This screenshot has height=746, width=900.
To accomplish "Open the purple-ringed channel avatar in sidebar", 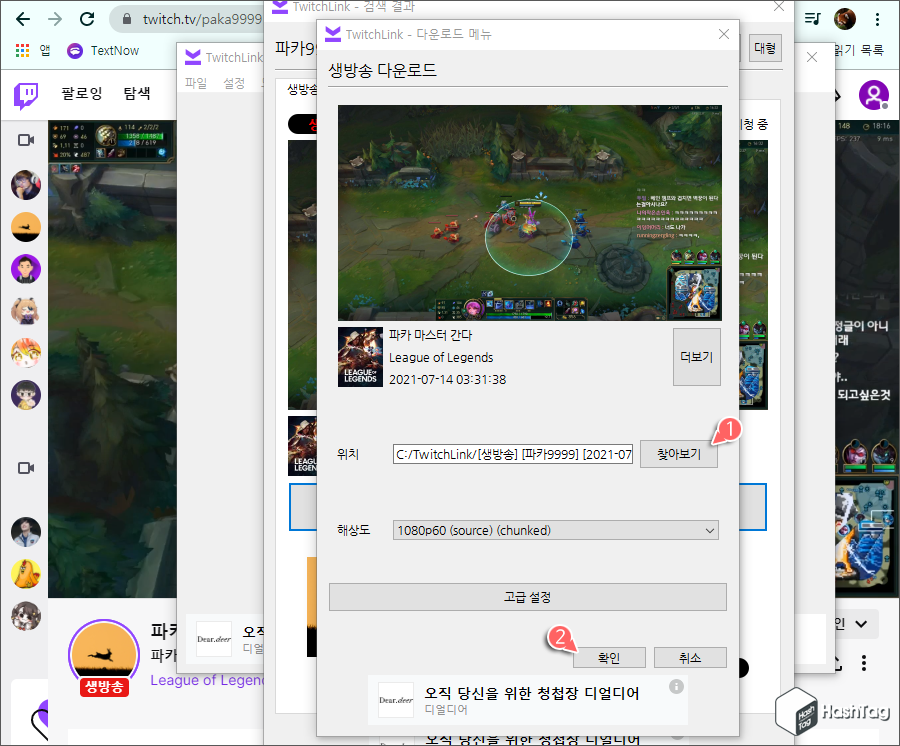I will pyautogui.click(x=26, y=269).
